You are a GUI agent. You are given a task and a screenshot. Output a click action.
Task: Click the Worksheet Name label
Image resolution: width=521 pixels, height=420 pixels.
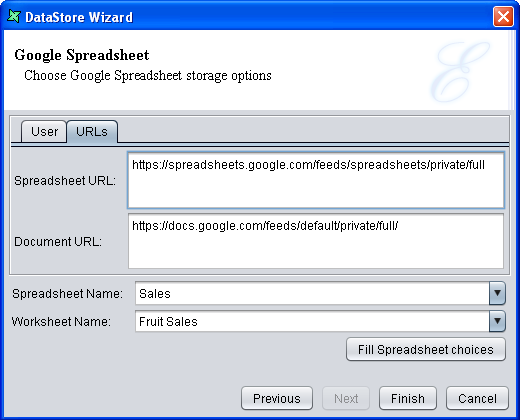61,322
